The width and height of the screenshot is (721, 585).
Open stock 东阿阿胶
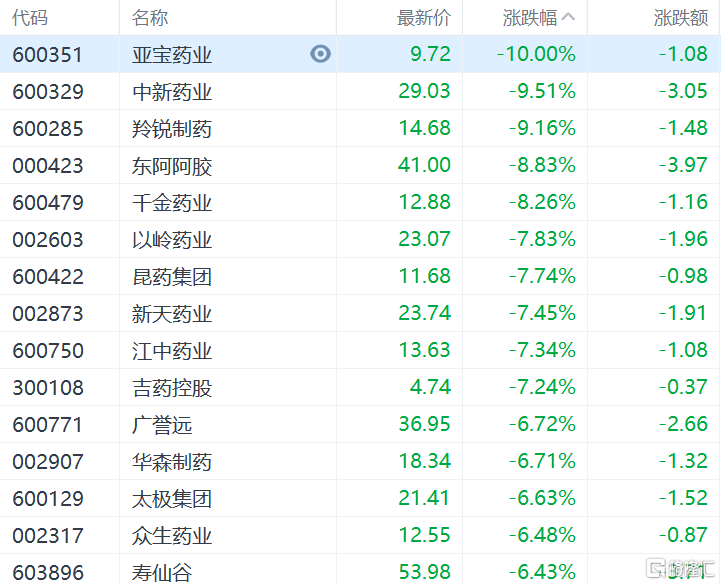[172, 166]
